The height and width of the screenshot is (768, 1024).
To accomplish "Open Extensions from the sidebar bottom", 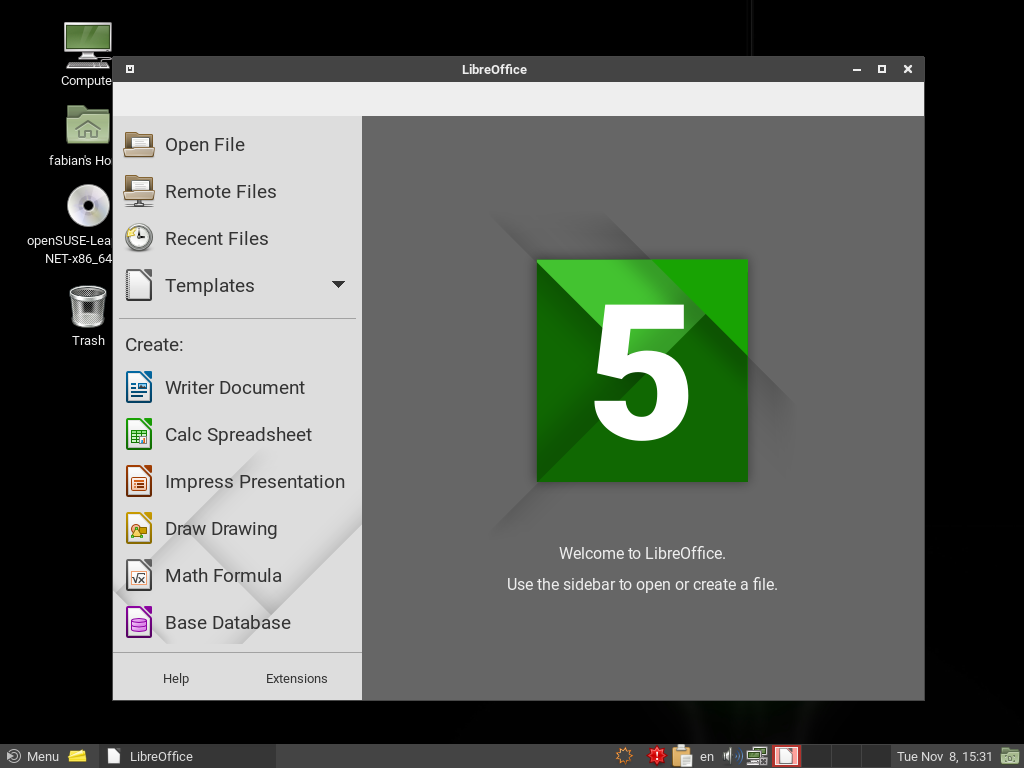I will (296, 678).
